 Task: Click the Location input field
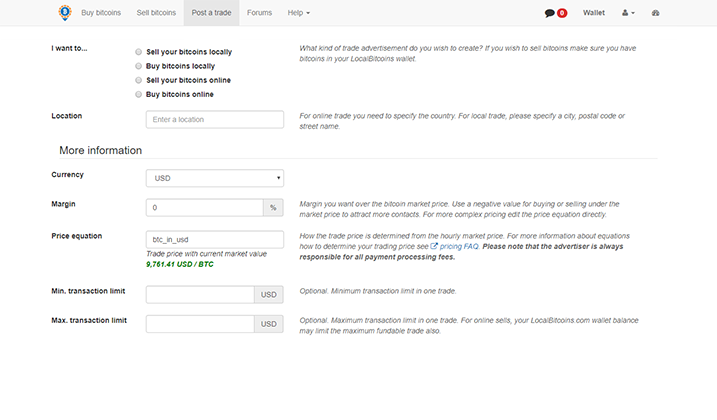coord(214,120)
